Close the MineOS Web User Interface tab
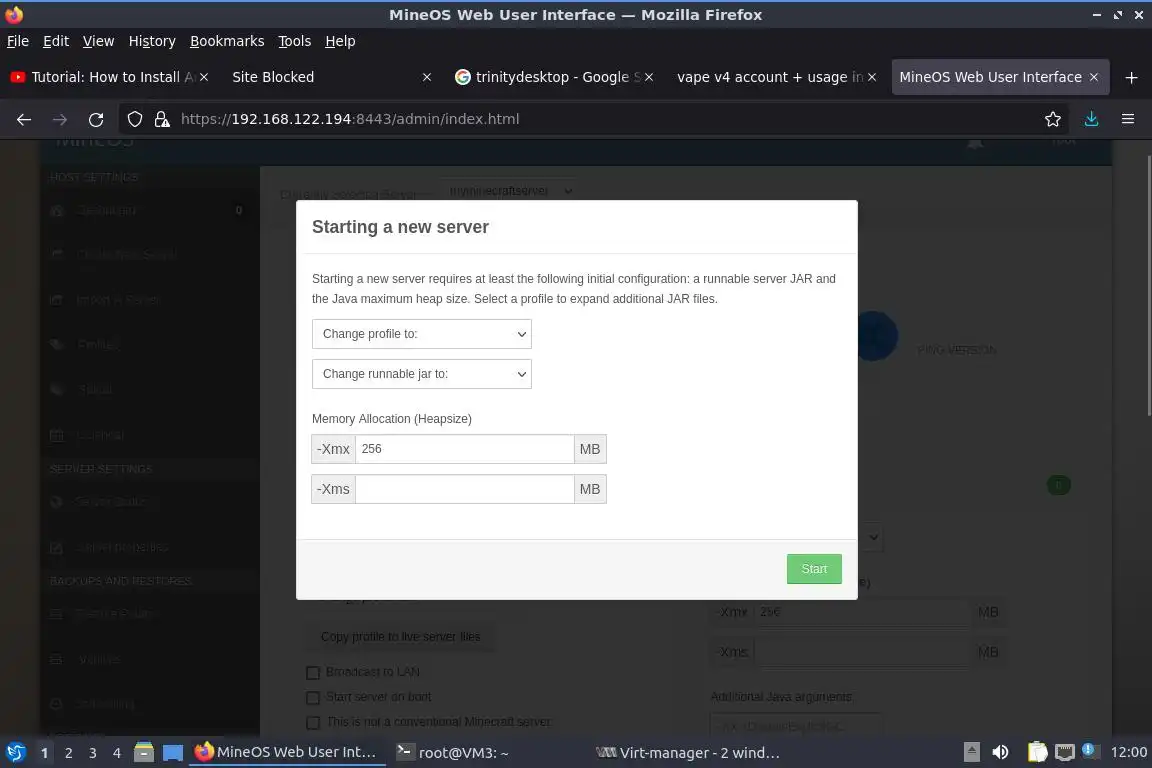The height and width of the screenshot is (768, 1152). pyautogui.click(x=1094, y=77)
